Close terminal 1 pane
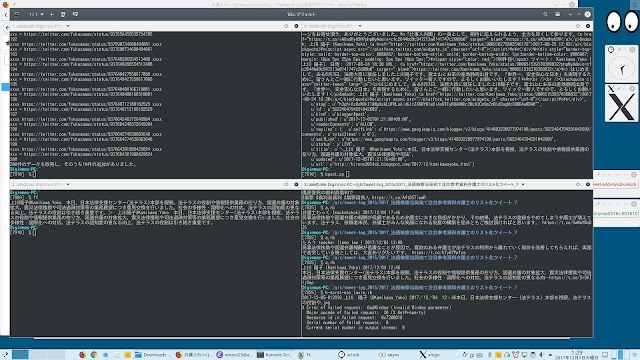 (296, 26)
